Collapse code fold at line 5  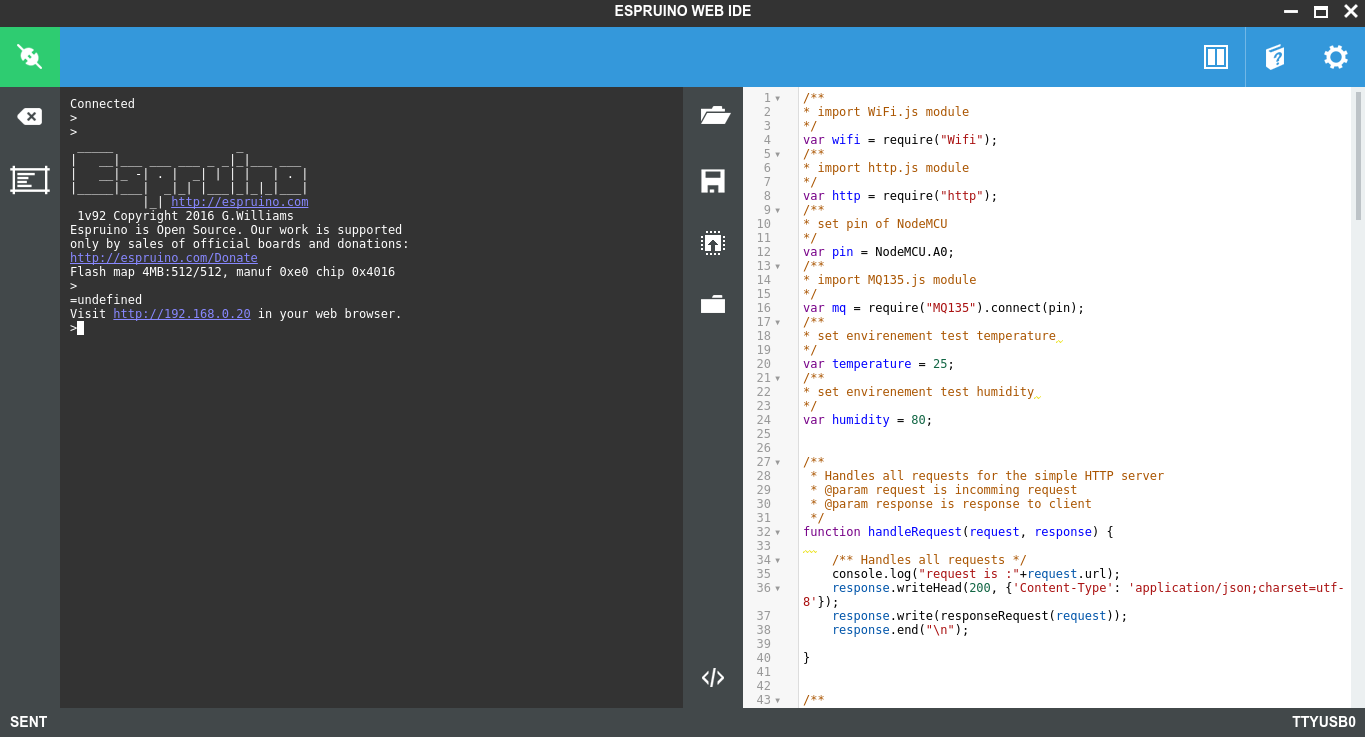click(x=778, y=154)
